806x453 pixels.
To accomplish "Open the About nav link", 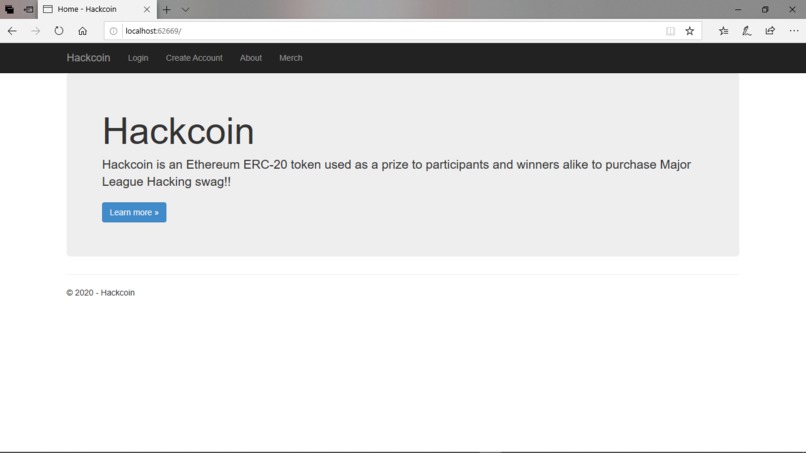I will pyautogui.click(x=251, y=58).
